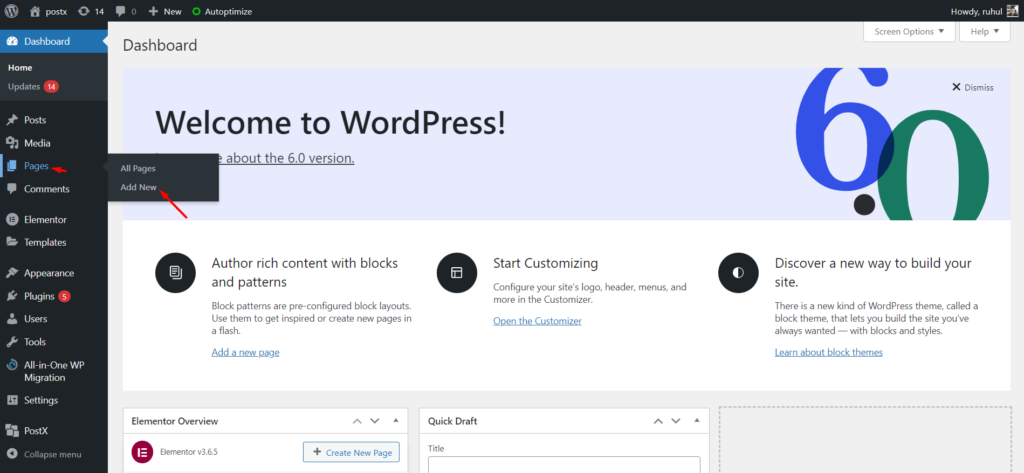
Task: Move Elementor Overview widget down
Action: coord(375,421)
